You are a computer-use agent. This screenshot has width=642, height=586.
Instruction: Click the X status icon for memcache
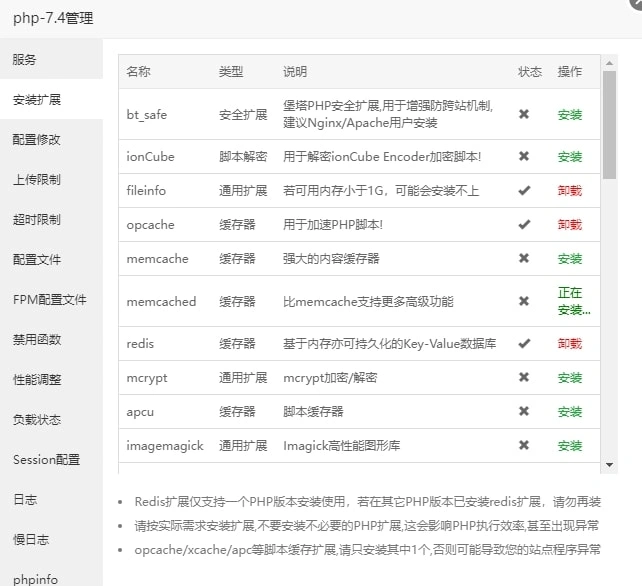point(524,259)
